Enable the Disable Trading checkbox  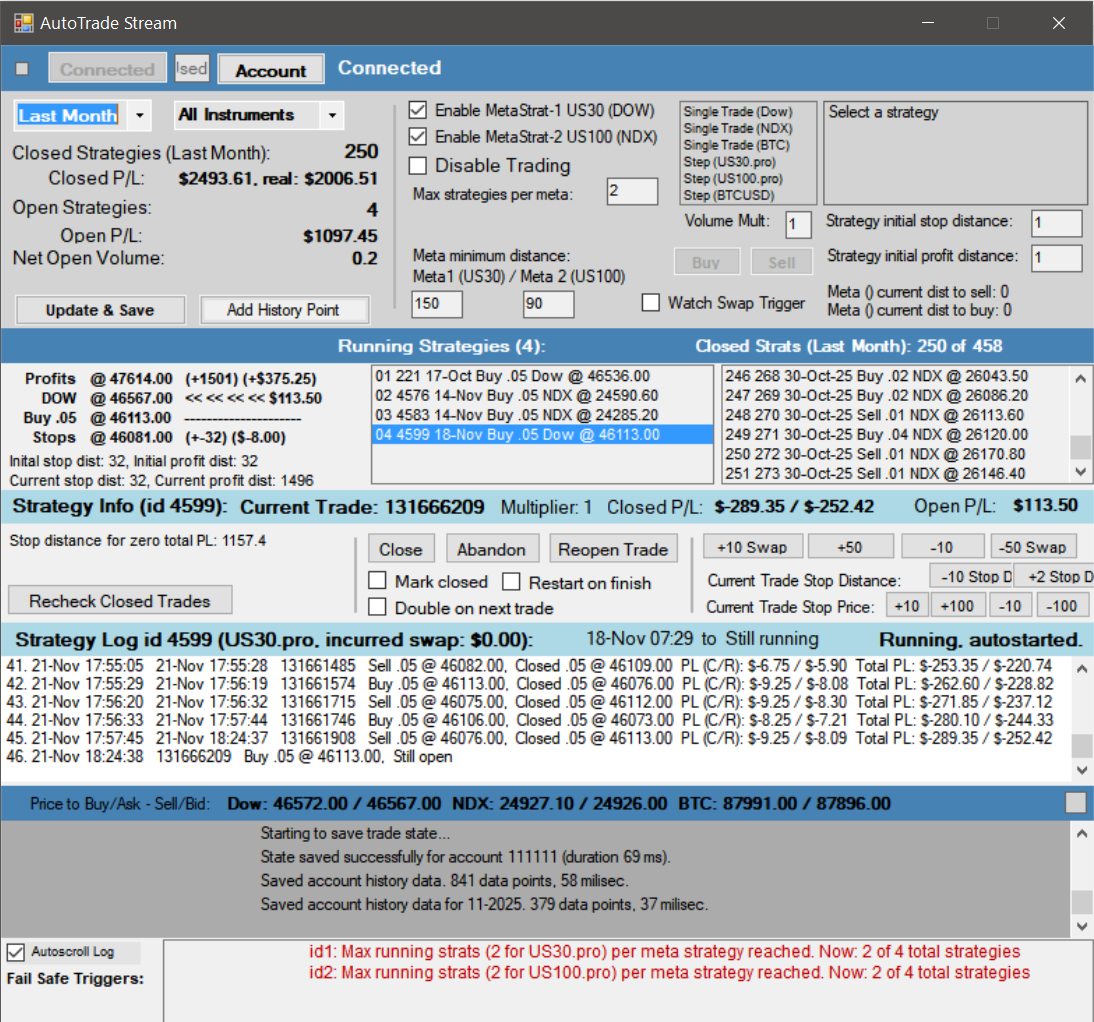click(418, 166)
